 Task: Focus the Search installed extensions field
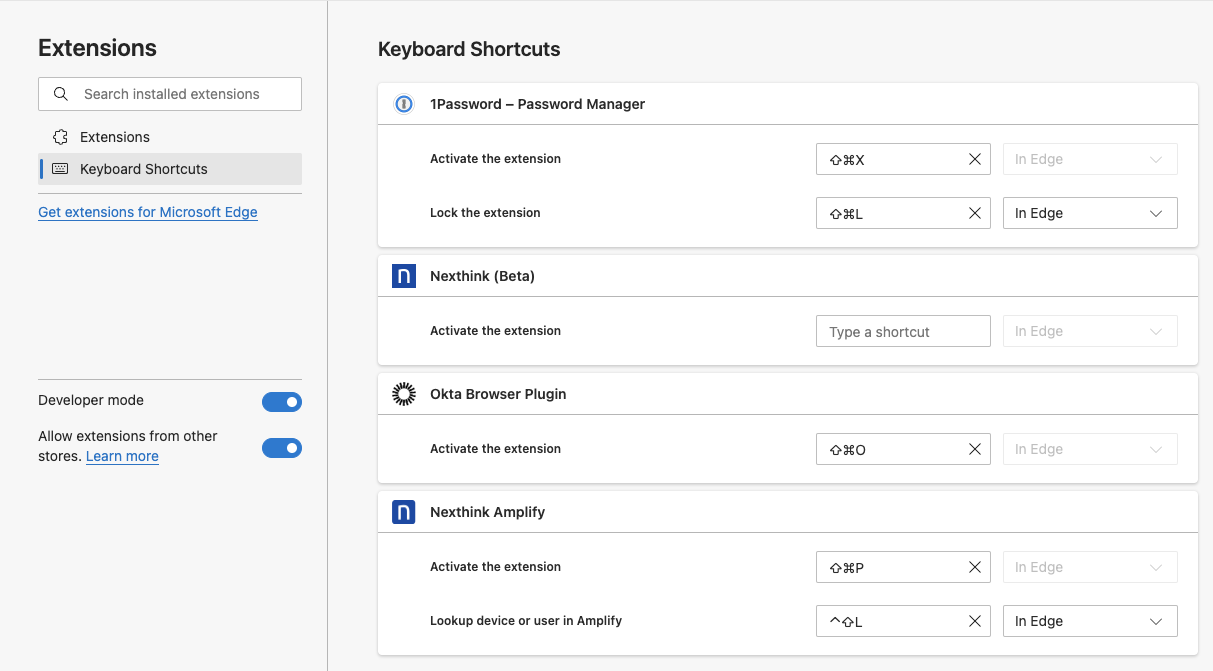point(170,94)
